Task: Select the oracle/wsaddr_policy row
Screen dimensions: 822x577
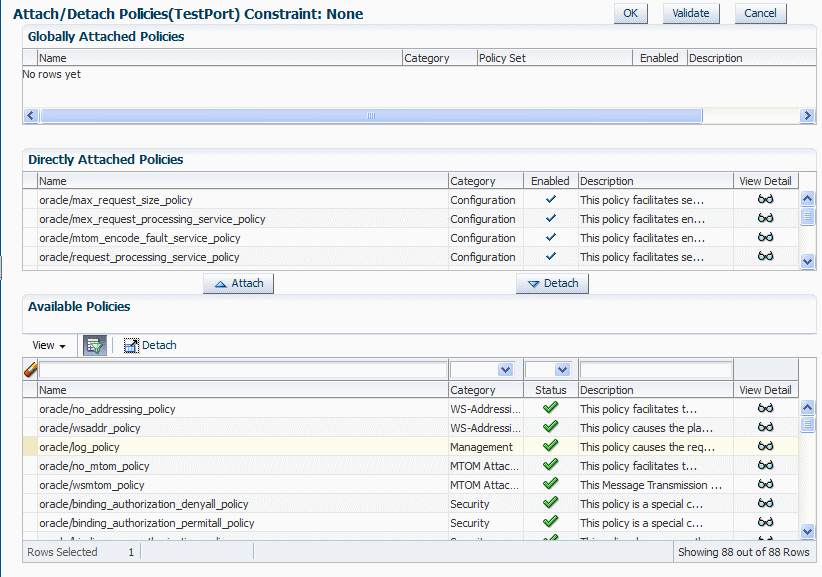Action: [410, 428]
